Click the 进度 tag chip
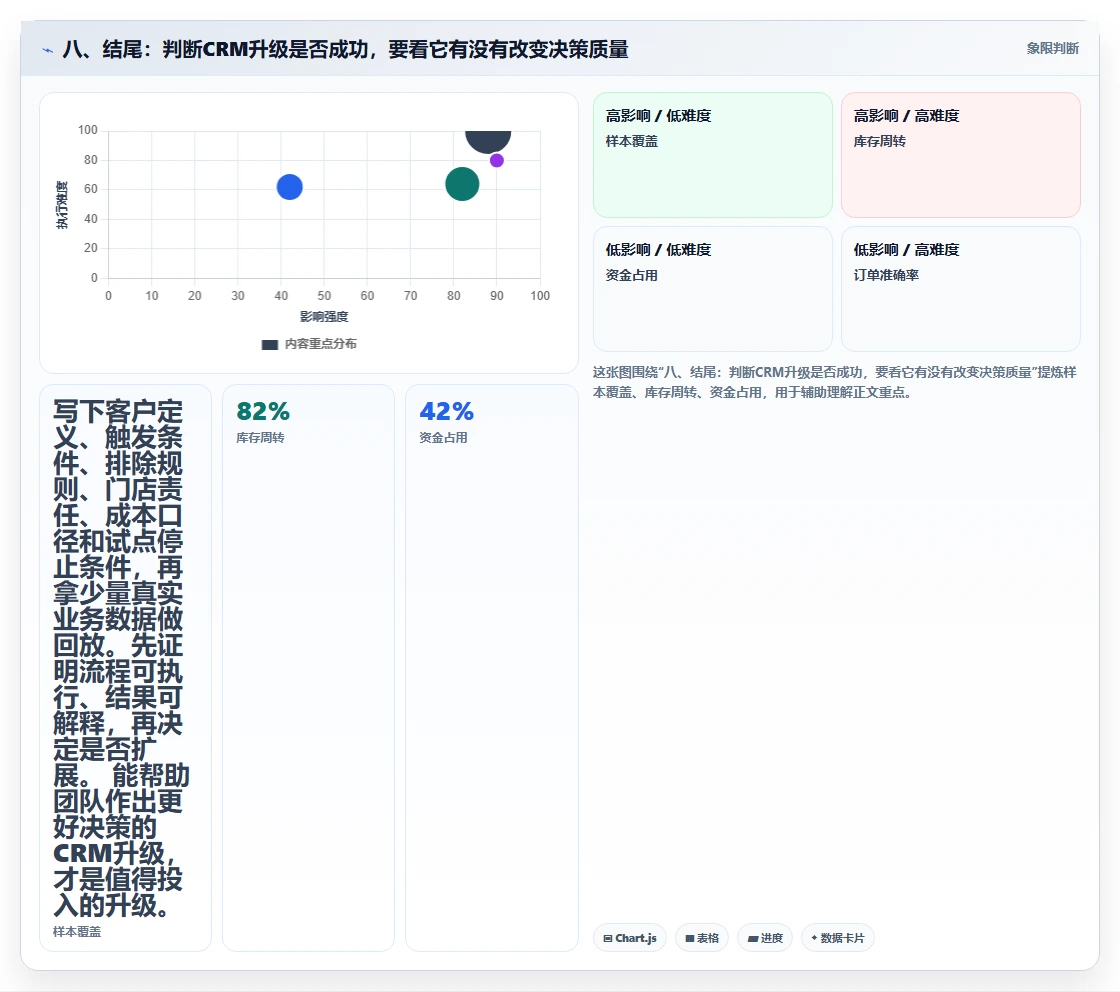The image size is (1120, 992). [x=764, y=938]
